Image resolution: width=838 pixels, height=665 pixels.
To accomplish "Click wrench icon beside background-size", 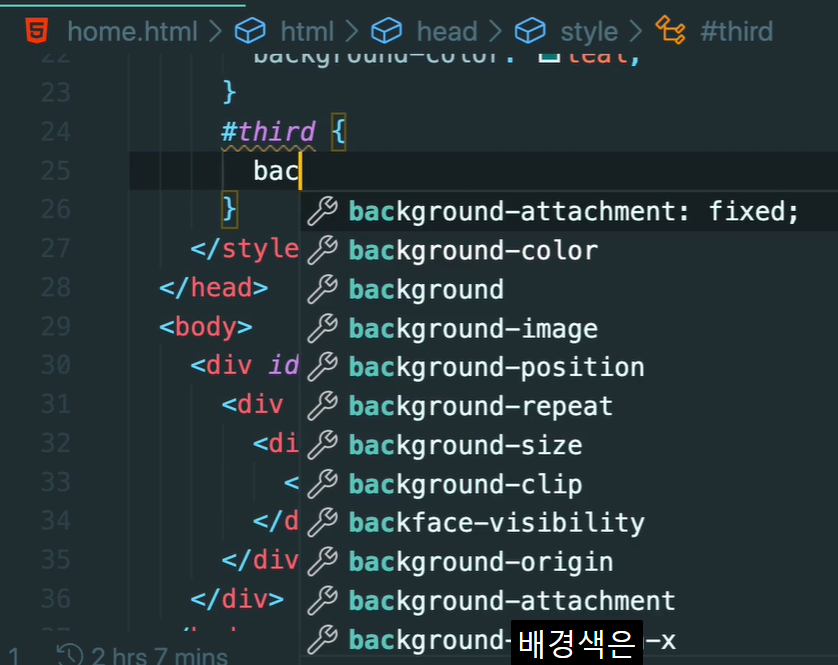I will pos(322,445).
